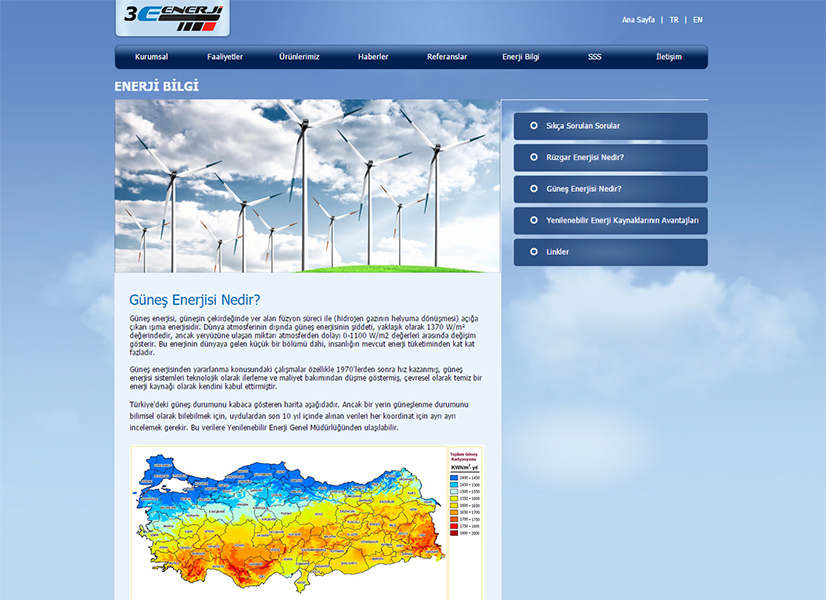The height and width of the screenshot is (600, 826).
Task: Open the Kurumsal menu
Action: click(x=152, y=57)
